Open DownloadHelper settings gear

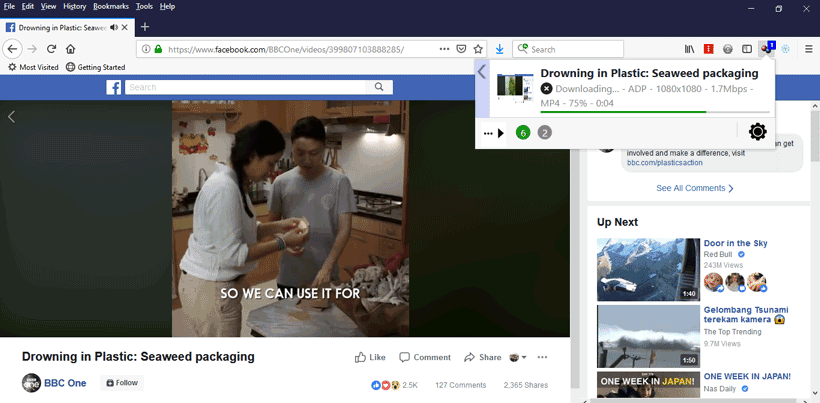(x=757, y=132)
